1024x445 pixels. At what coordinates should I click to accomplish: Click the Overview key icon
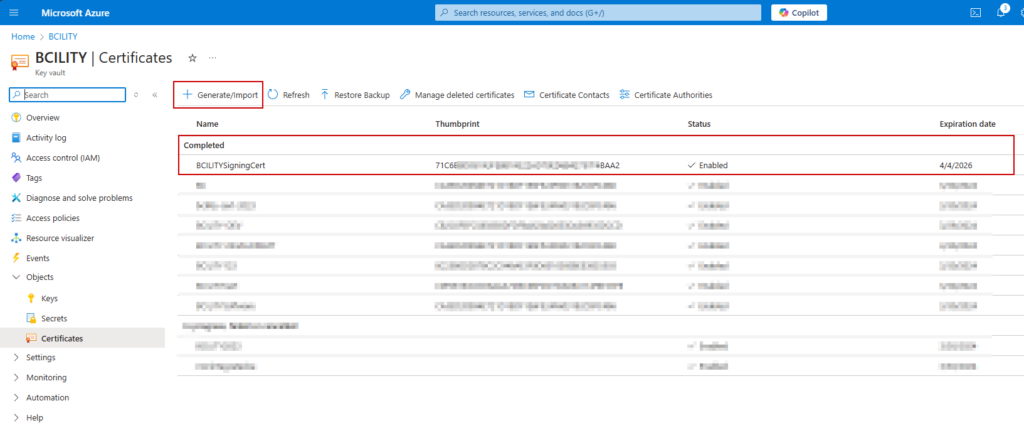[x=16, y=118]
